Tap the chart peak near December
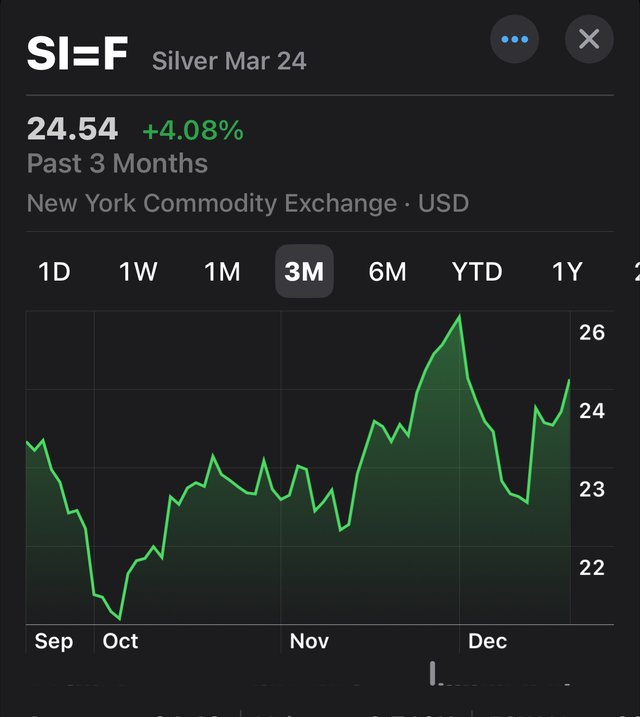The image size is (640, 717). [459, 316]
